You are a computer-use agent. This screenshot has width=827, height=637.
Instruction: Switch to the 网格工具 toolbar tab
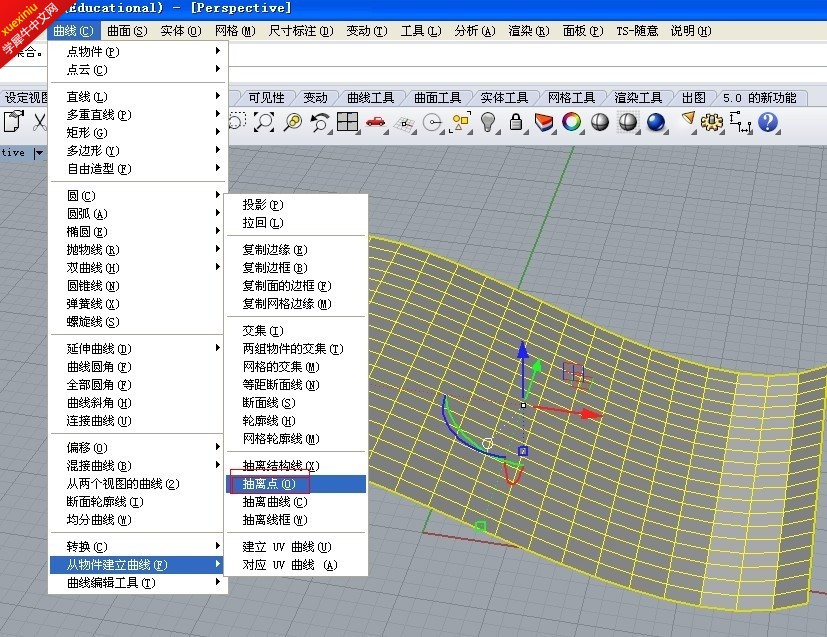571,98
